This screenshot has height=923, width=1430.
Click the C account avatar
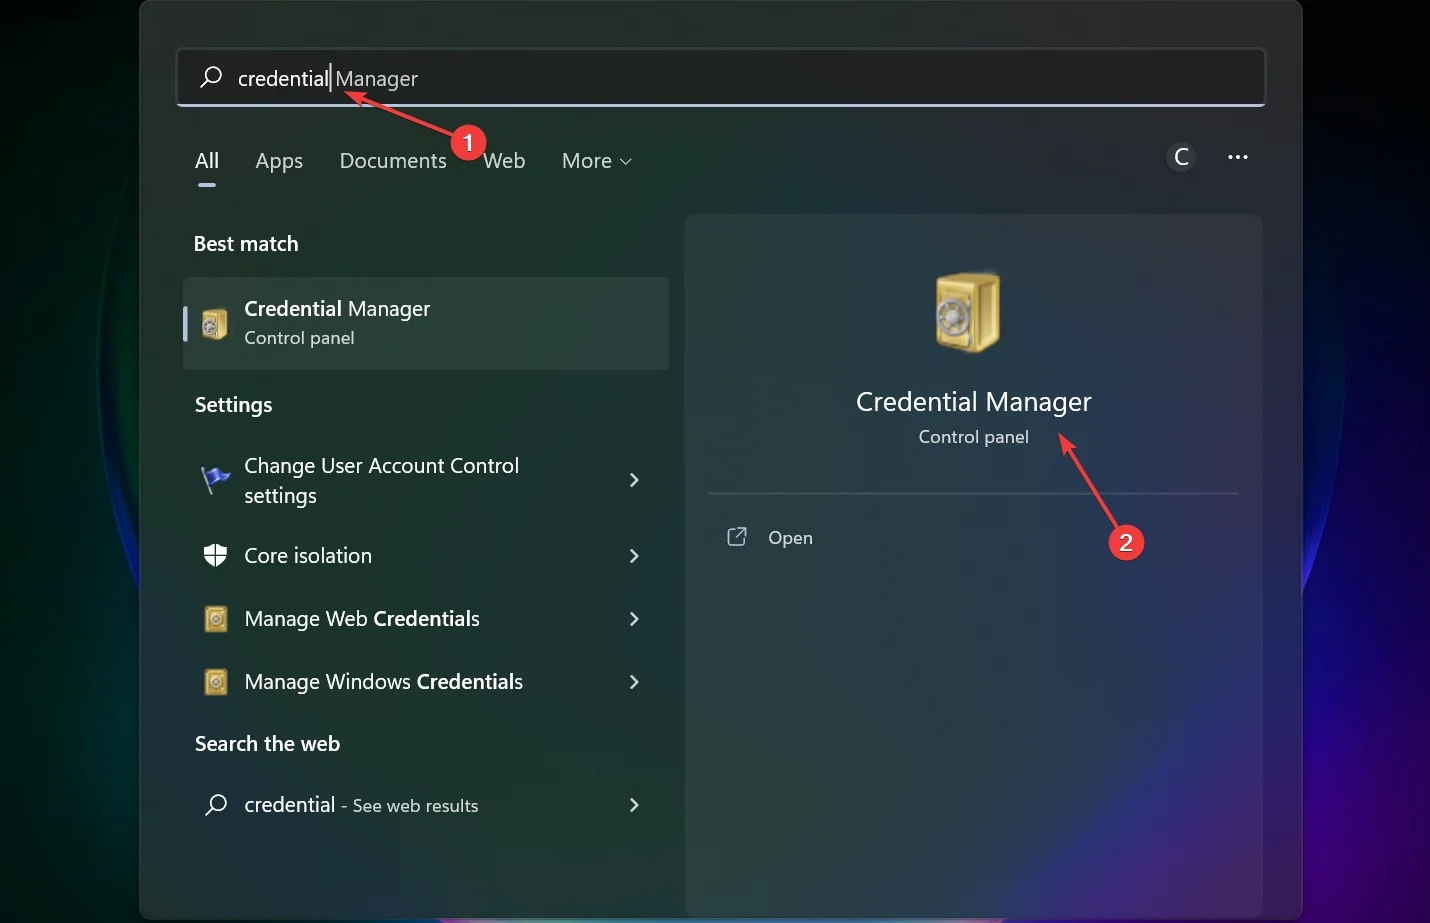[x=1181, y=157]
